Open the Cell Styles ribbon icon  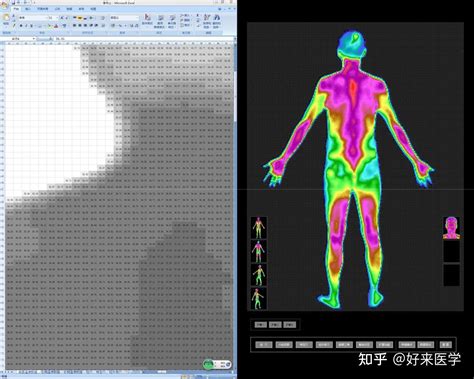172,21
